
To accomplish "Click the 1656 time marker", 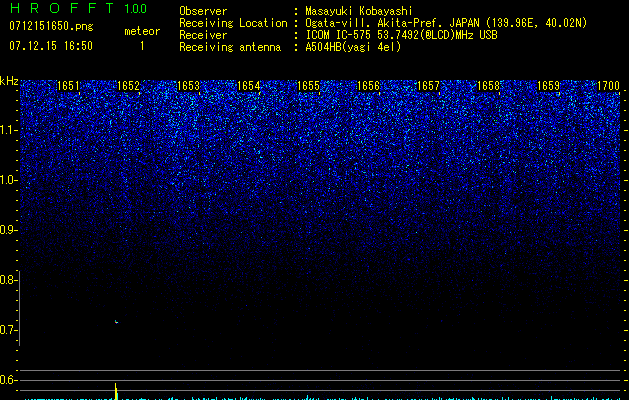I will pos(368,86).
